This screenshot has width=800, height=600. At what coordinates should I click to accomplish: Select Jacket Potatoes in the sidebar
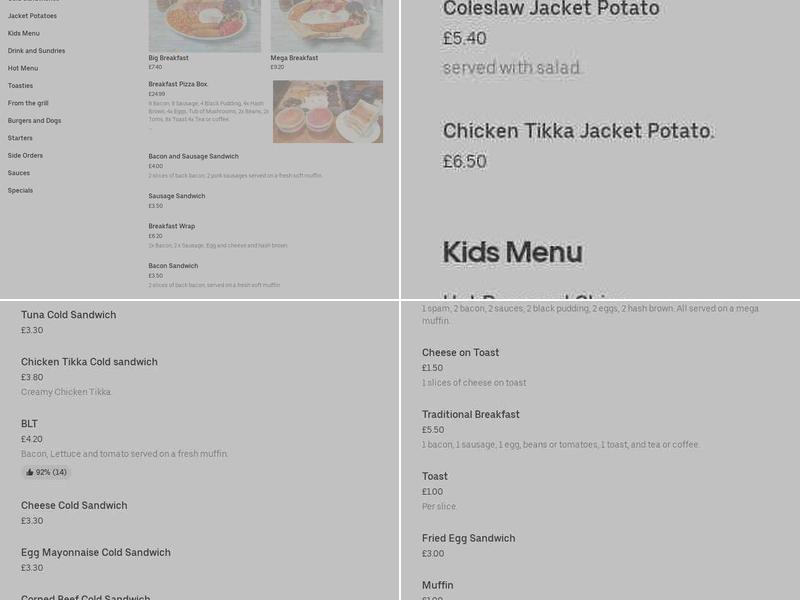(32, 15)
